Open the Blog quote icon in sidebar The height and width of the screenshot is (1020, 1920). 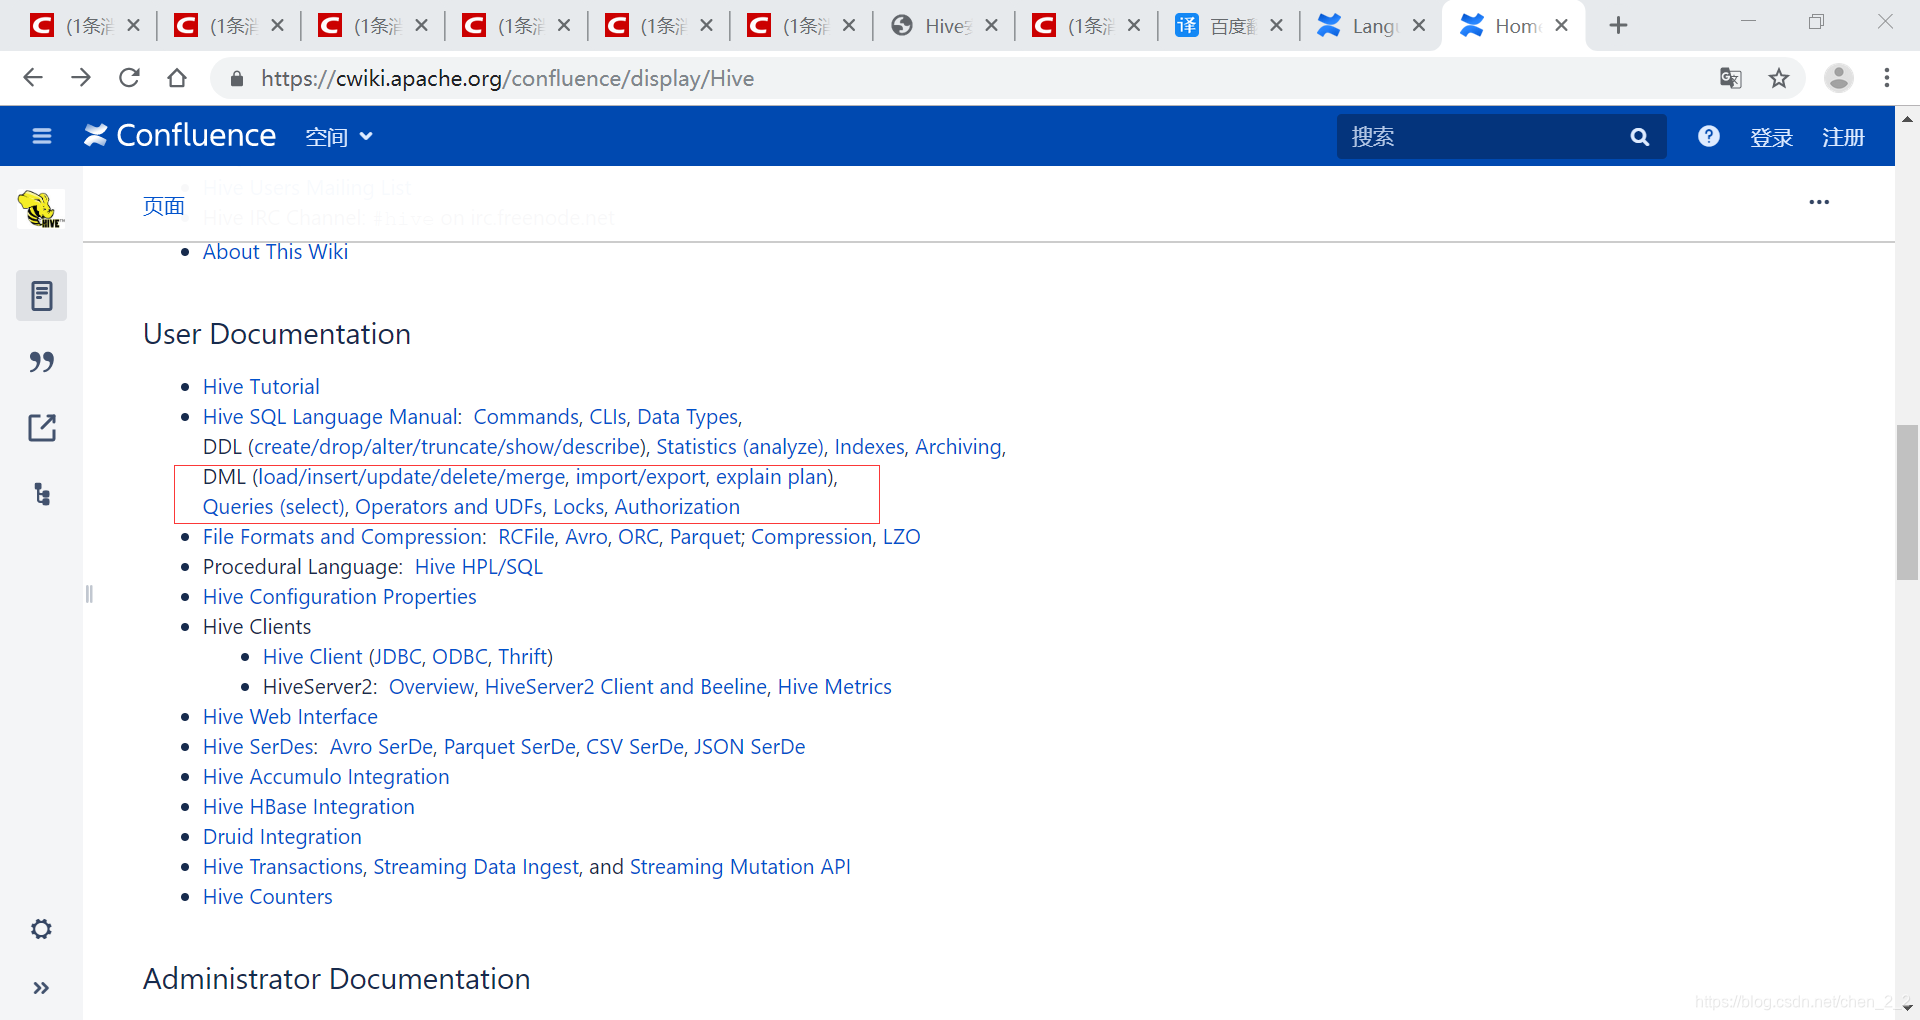pos(42,361)
